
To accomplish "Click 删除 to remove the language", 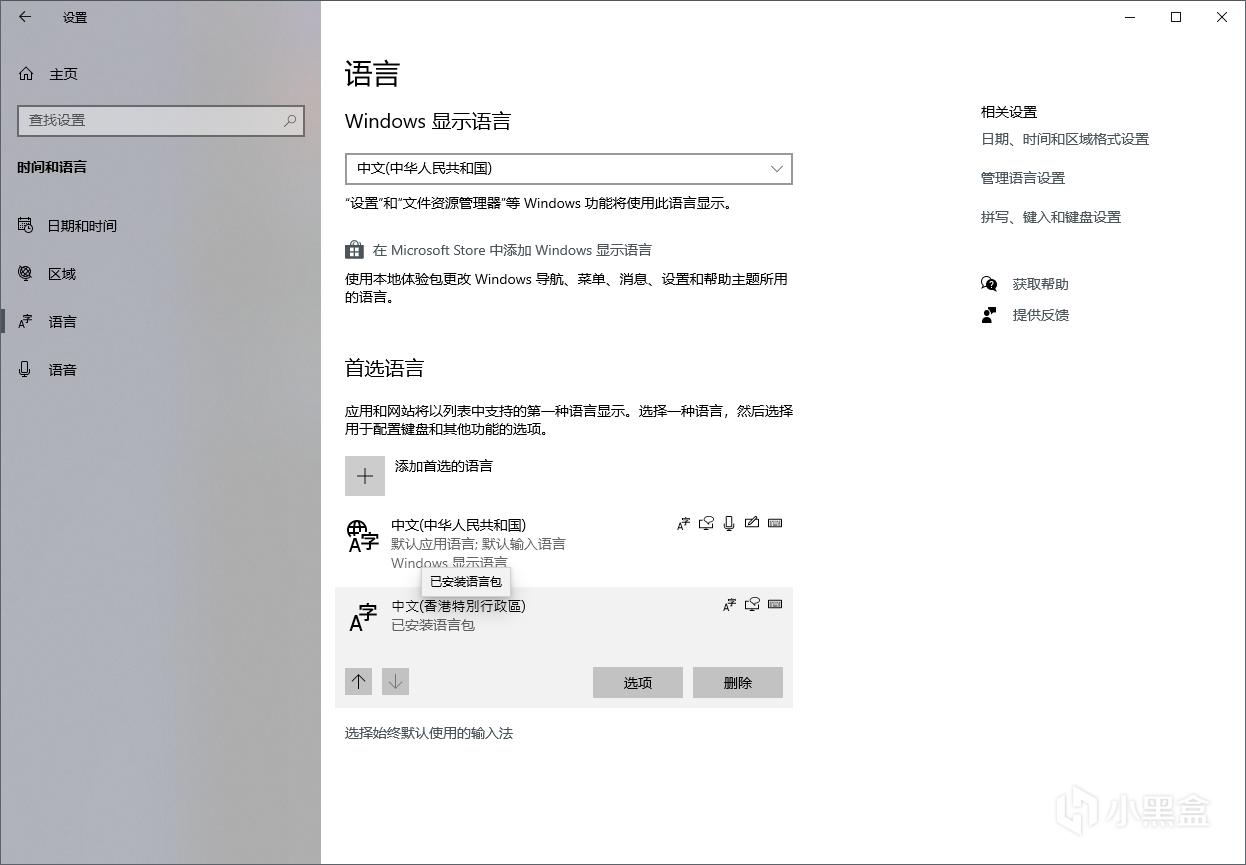I will (738, 683).
